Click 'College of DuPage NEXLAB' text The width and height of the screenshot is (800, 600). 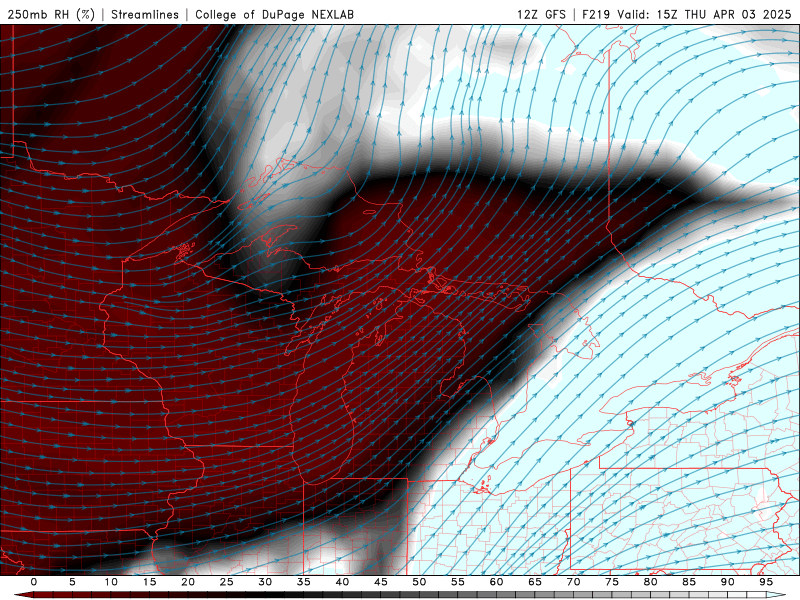point(274,14)
